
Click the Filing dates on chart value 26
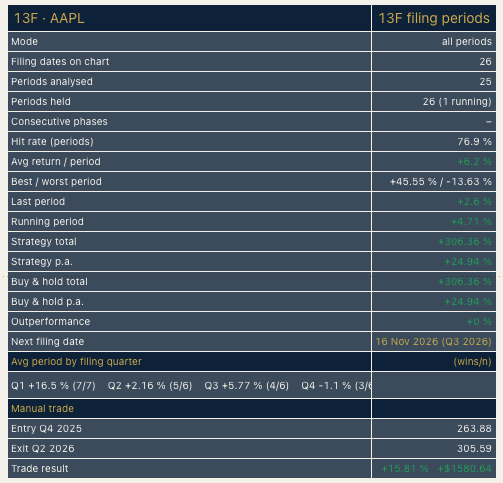coord(485,62)
